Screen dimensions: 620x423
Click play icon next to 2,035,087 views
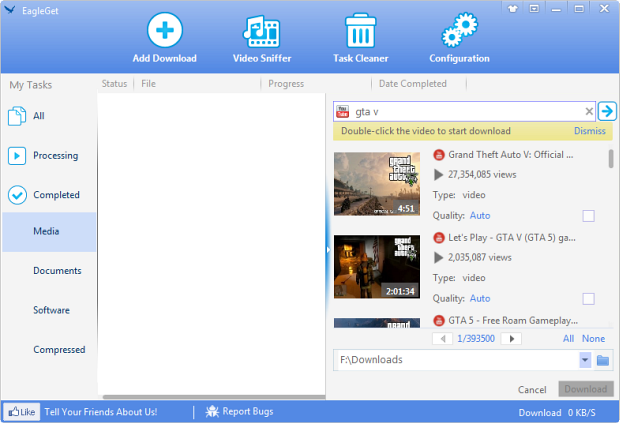438,257
